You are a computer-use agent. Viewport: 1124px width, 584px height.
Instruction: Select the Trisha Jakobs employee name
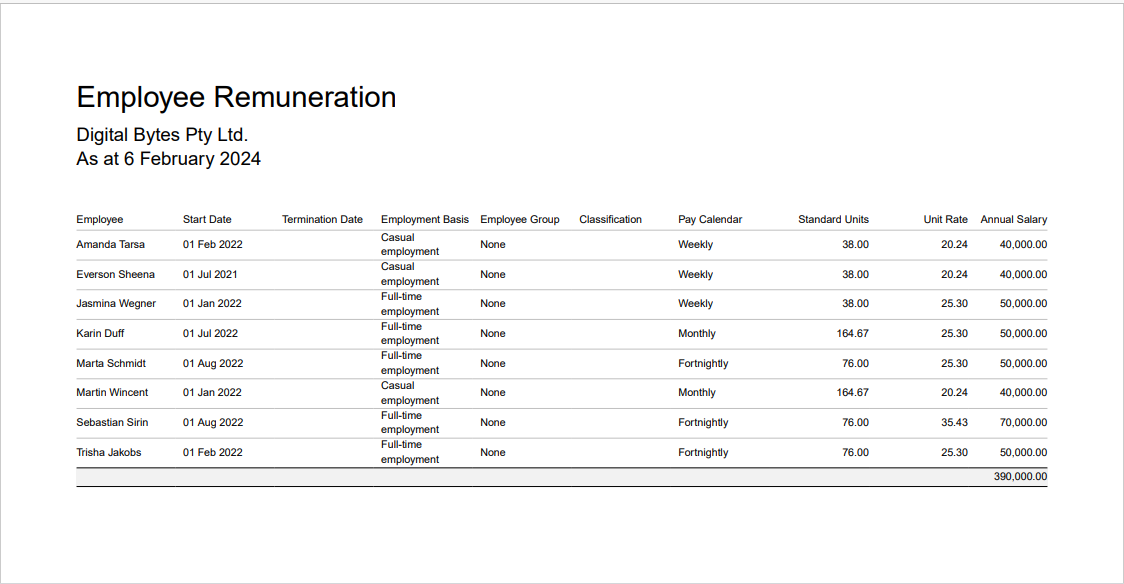click(x=109, y=453)
